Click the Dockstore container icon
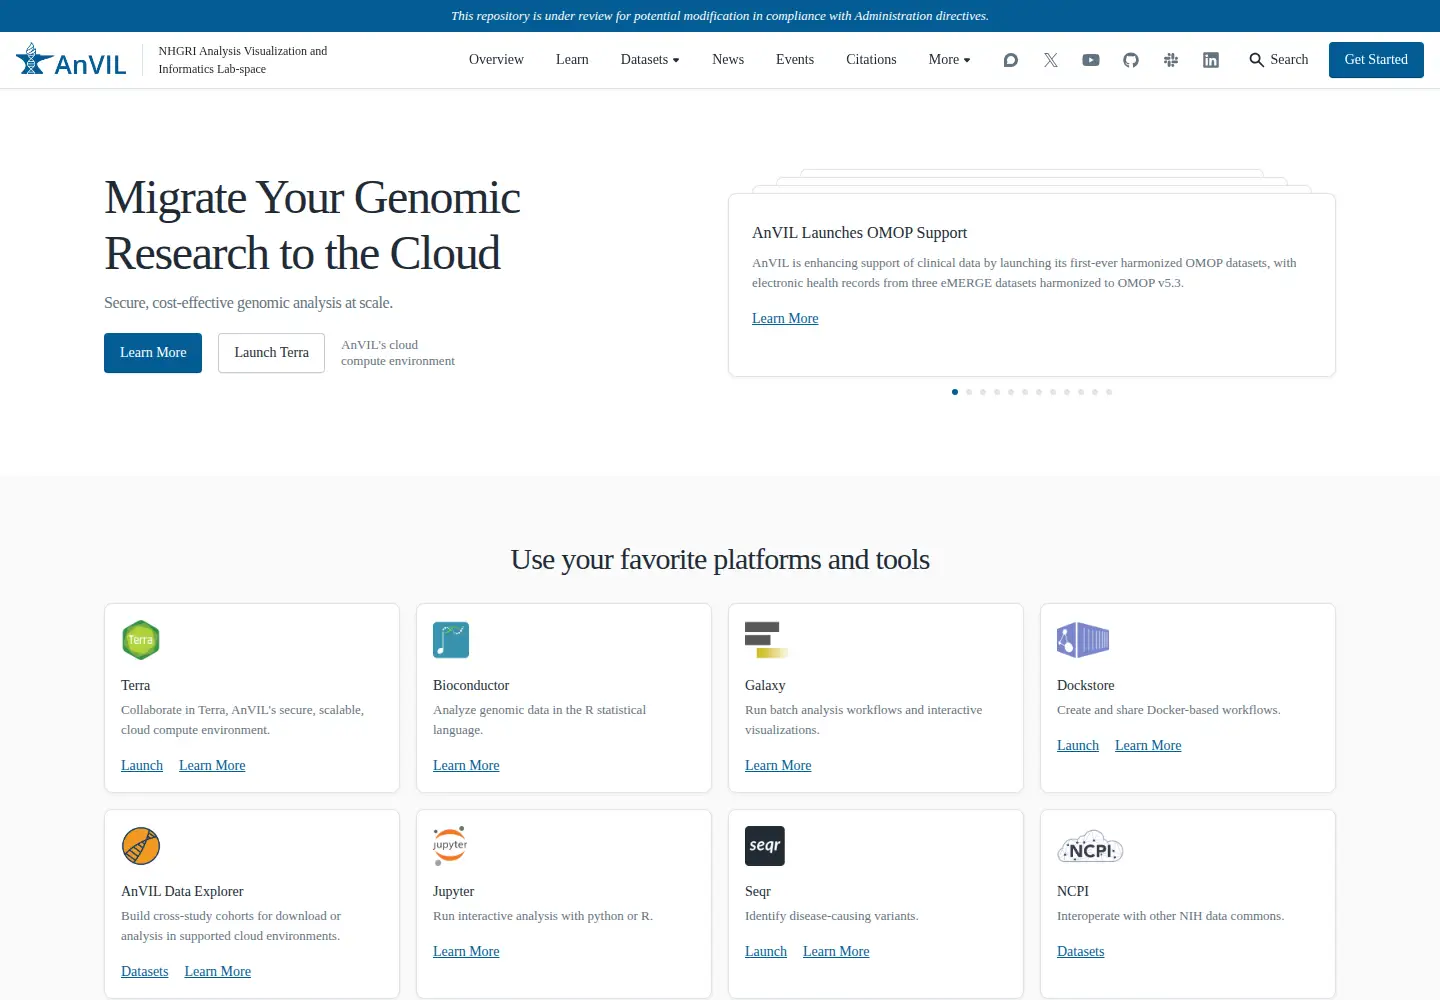The height and width of the screenshot is (1000, 1440). 1083,640
